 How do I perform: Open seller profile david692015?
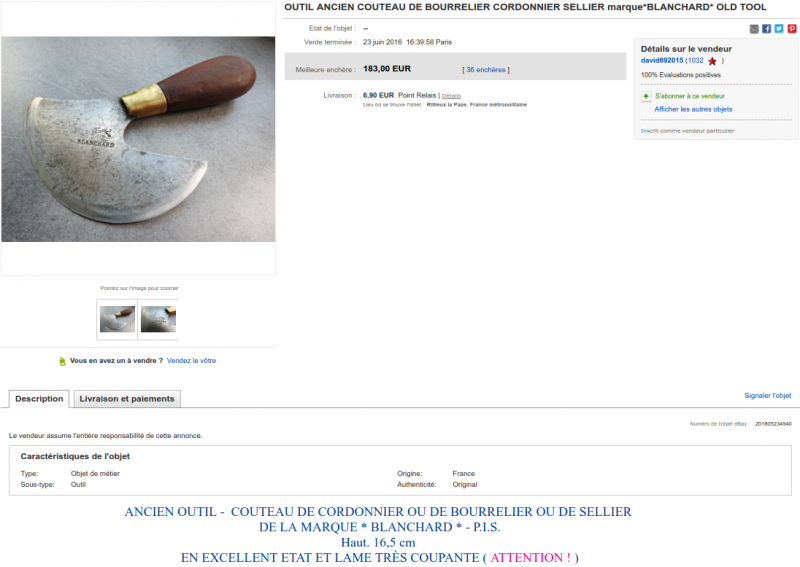point(662,60)
